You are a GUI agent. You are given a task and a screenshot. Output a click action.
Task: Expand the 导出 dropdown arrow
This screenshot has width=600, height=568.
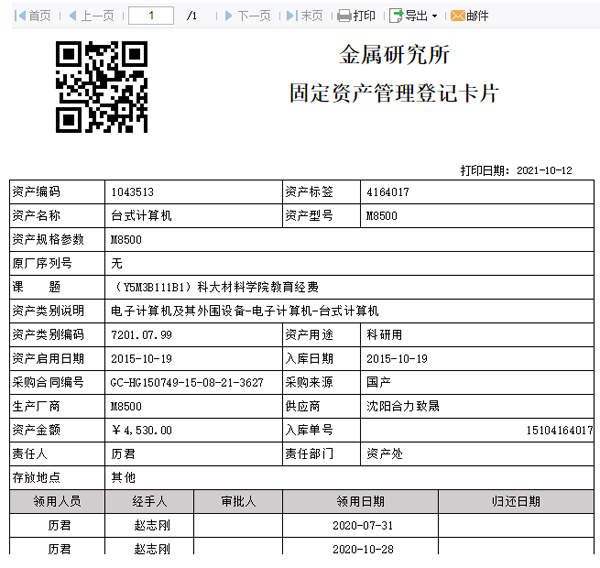(434, 17)
